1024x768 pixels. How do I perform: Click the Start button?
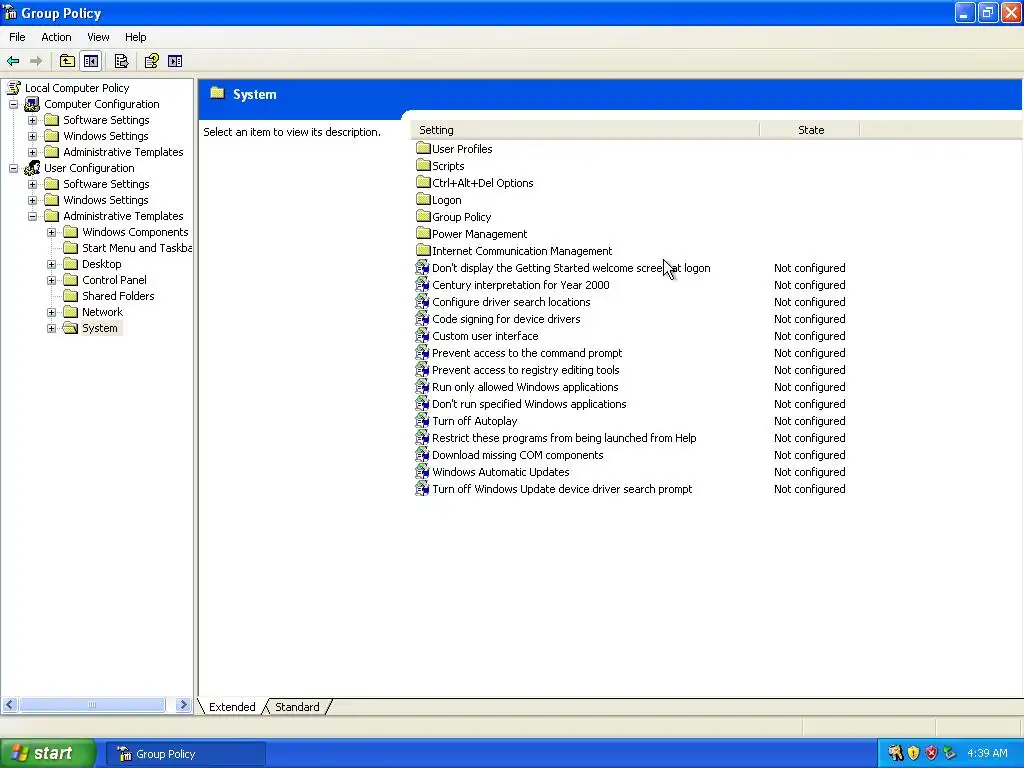pos(48,753)
